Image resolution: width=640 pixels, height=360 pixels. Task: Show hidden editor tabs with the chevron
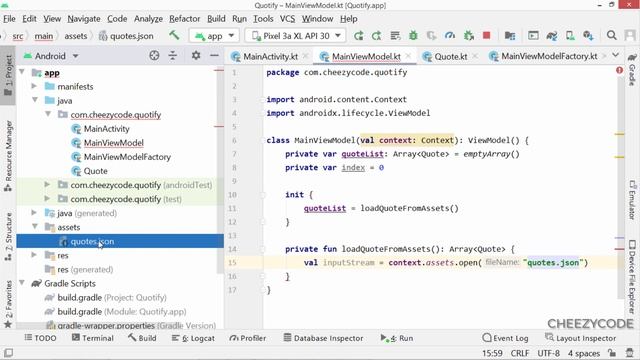(x=616, y=55)
